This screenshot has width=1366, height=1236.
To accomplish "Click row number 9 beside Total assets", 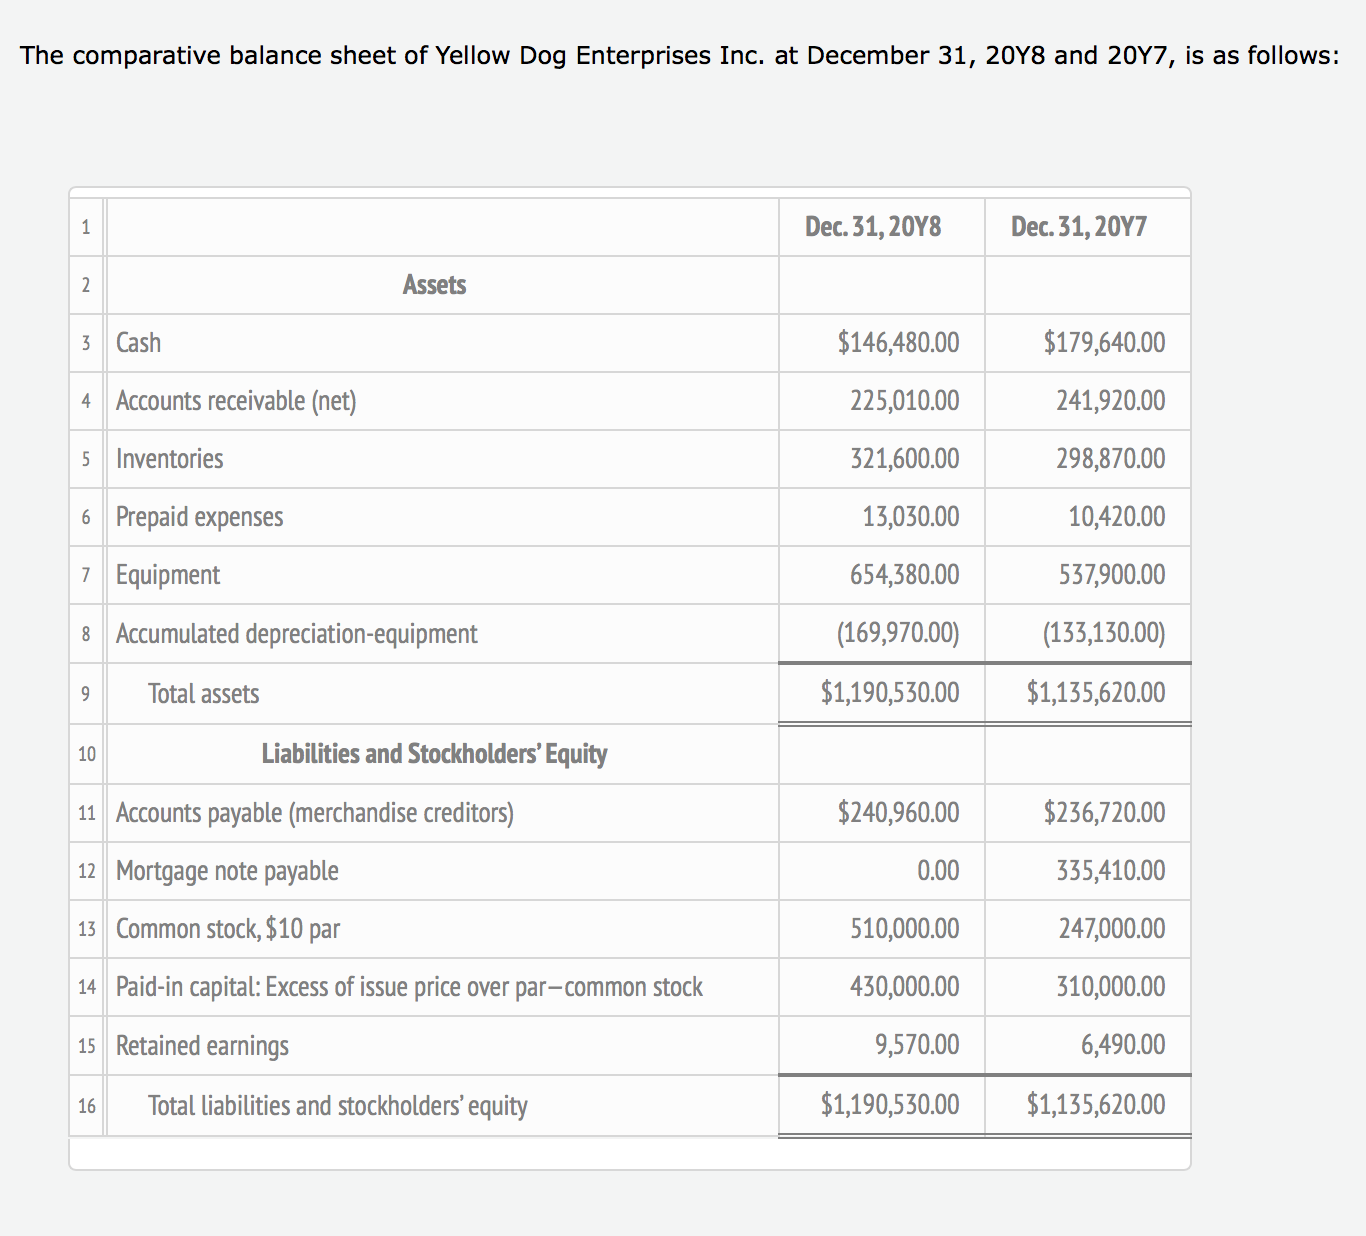I will pos(86,693).
